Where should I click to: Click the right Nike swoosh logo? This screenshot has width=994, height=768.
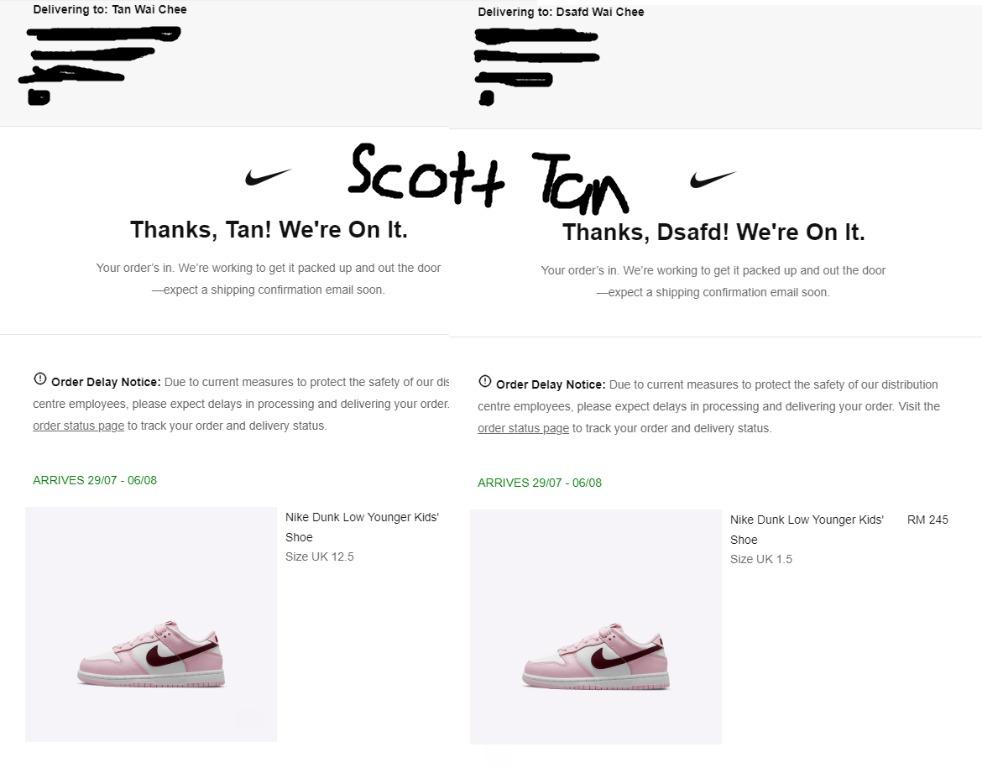coord(713,179)
